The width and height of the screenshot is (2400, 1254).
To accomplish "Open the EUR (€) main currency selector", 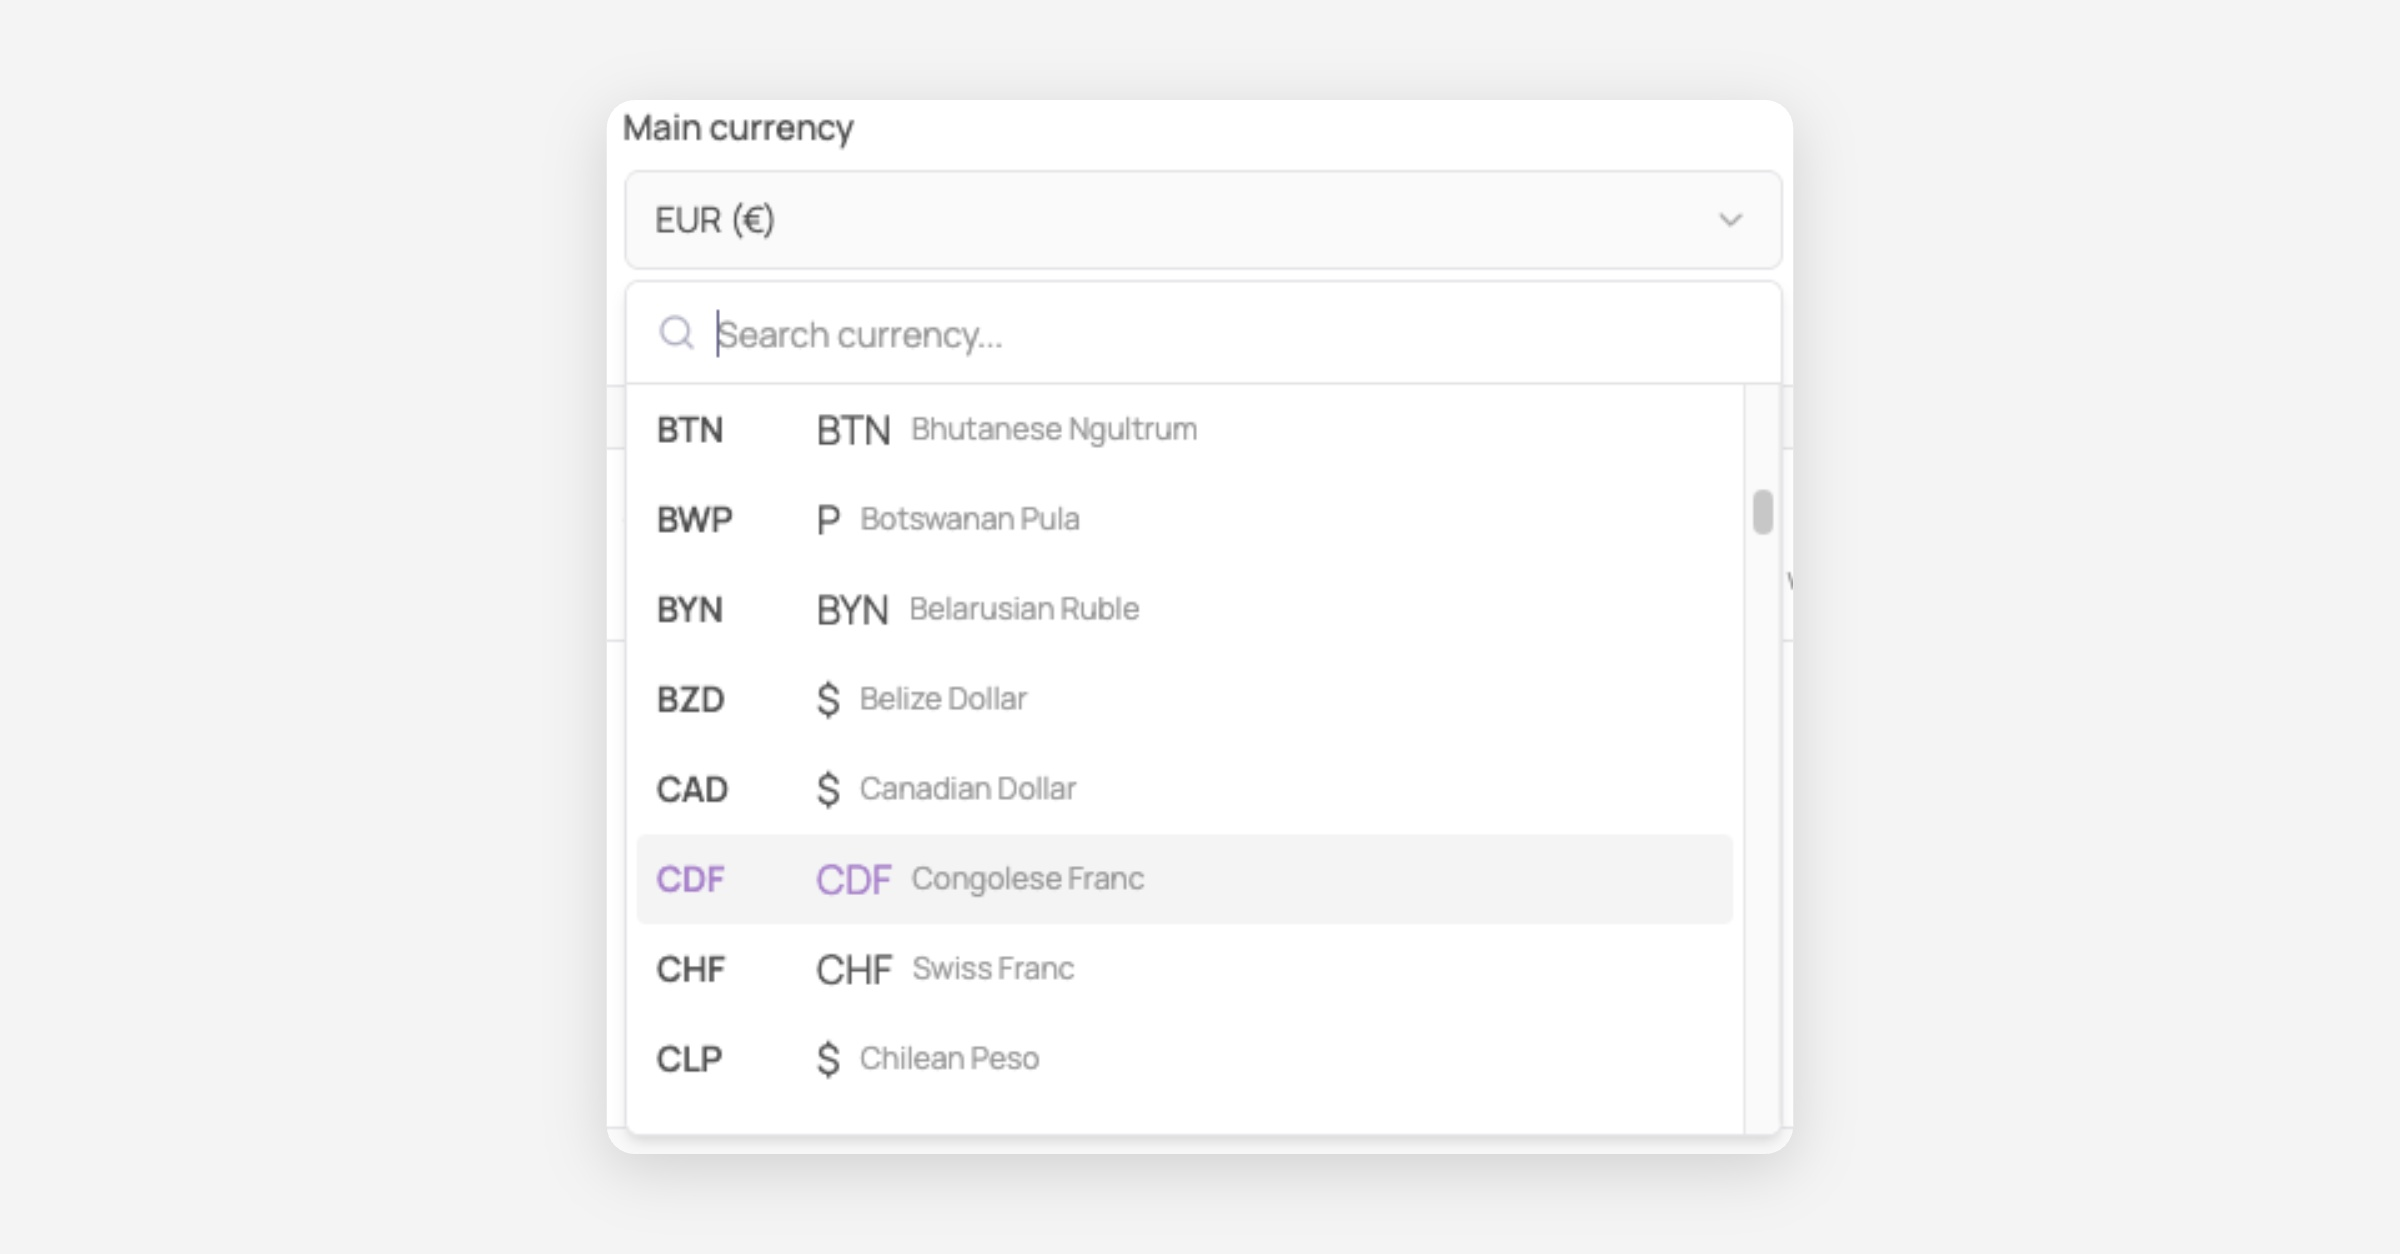I will (x=1203, y=220).
